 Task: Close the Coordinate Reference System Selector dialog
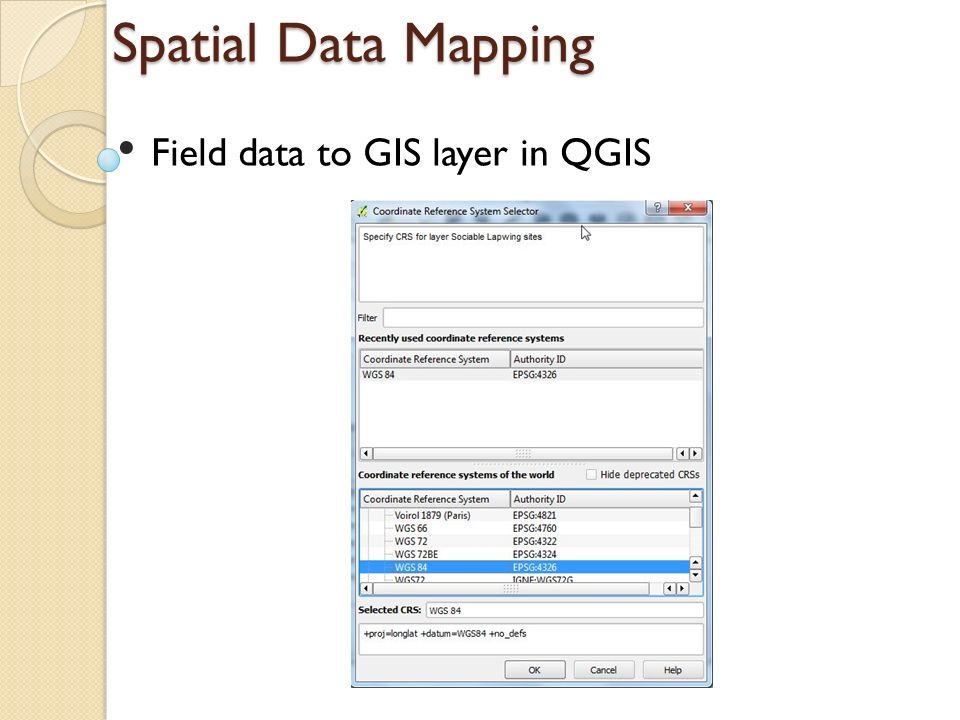click(687, 208)
